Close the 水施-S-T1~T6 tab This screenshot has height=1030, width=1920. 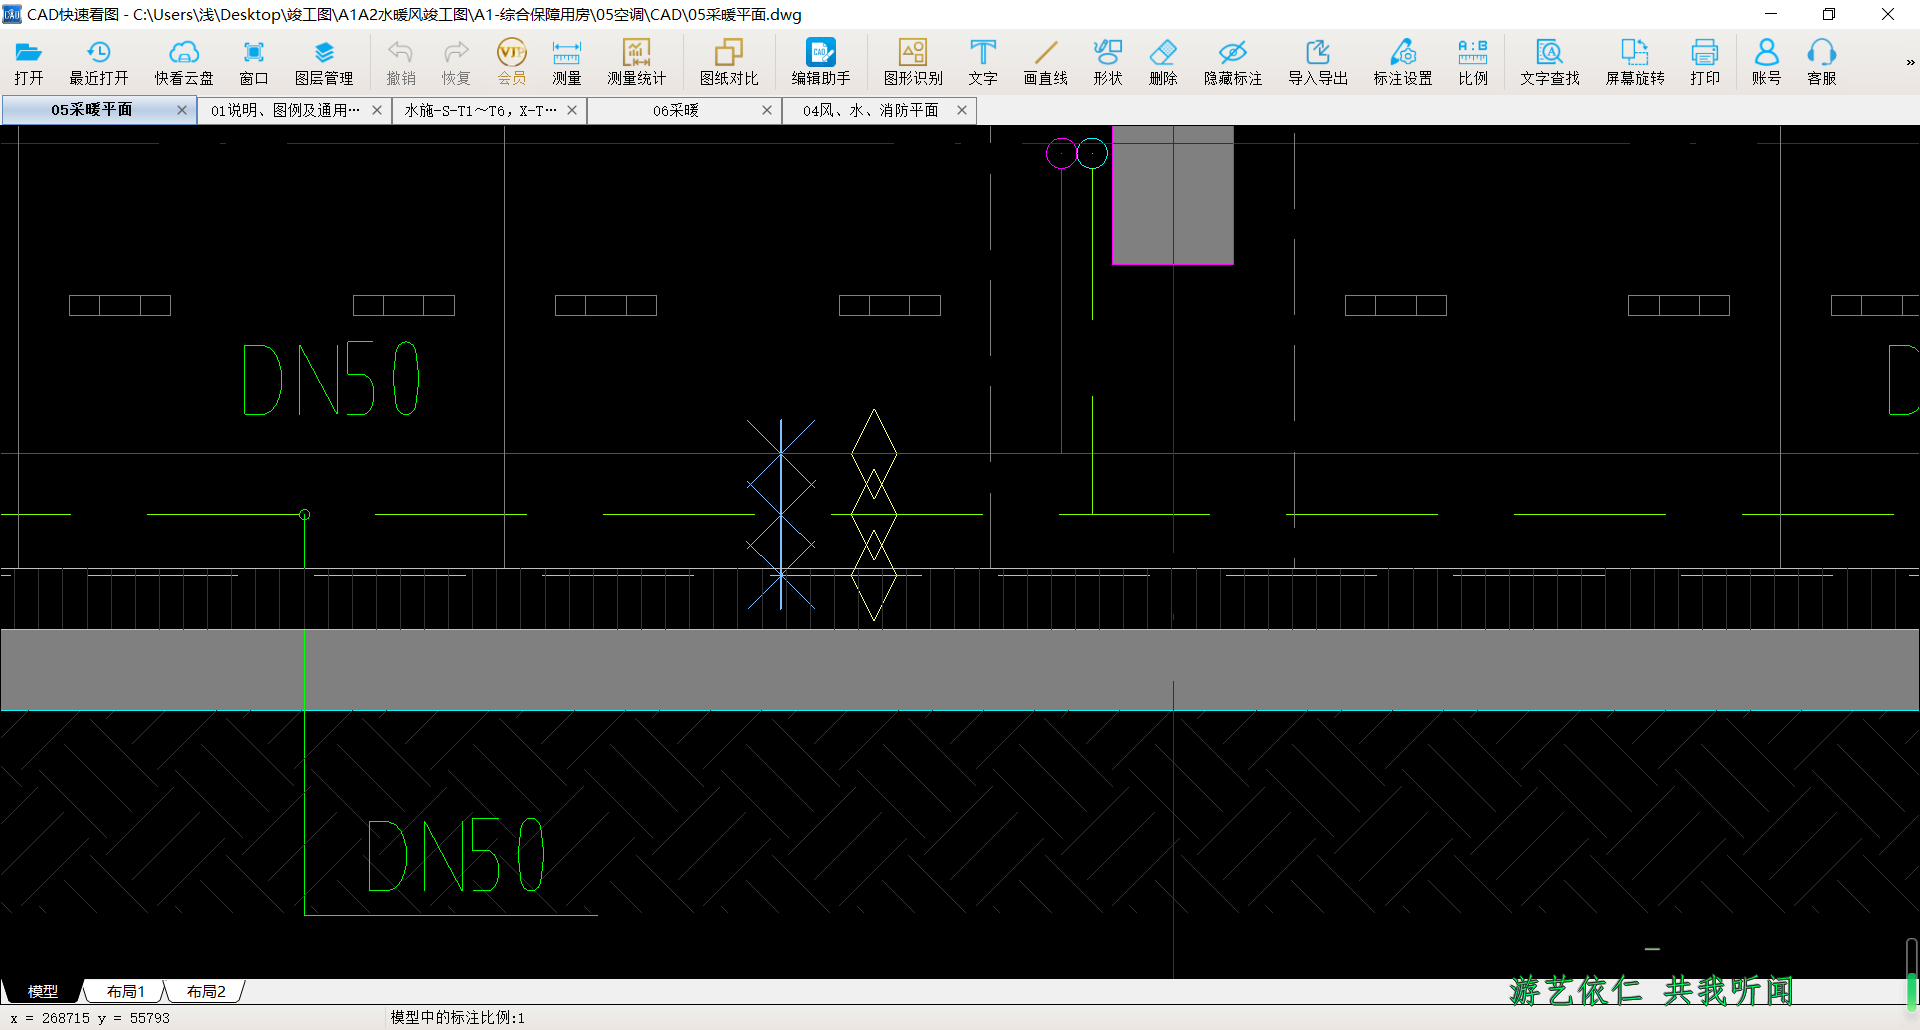(x=572, y=110)
